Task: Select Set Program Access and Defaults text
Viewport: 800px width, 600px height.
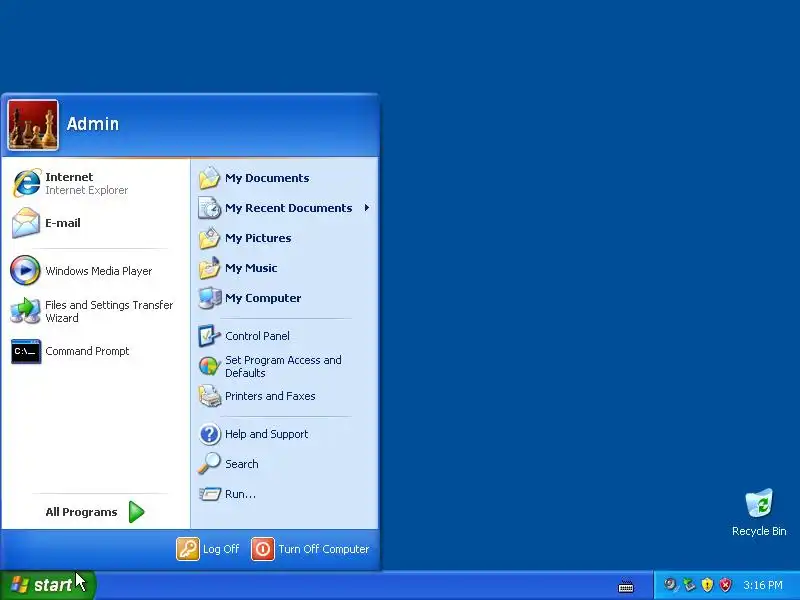Action: click(283, 366)
